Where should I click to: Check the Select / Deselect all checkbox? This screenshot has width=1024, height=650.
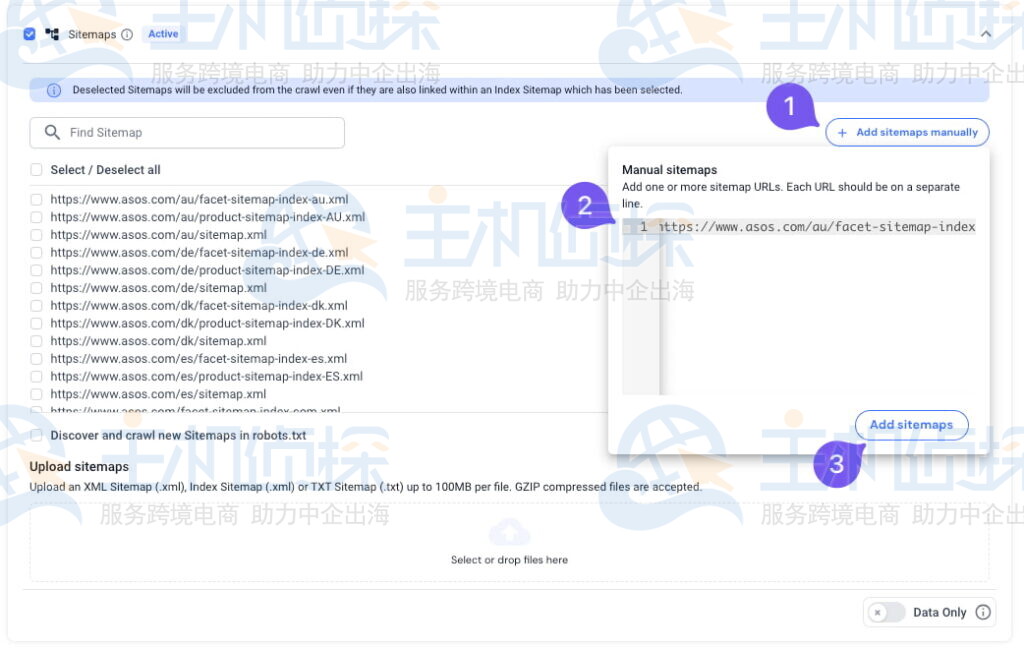(x=36, y=170)
